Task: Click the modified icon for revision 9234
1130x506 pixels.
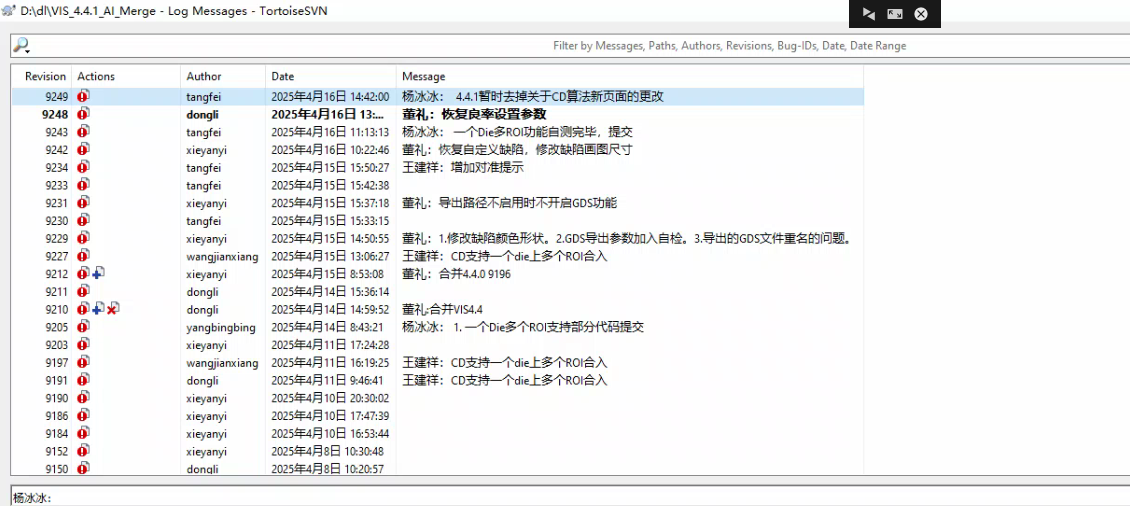Action: 83,167
